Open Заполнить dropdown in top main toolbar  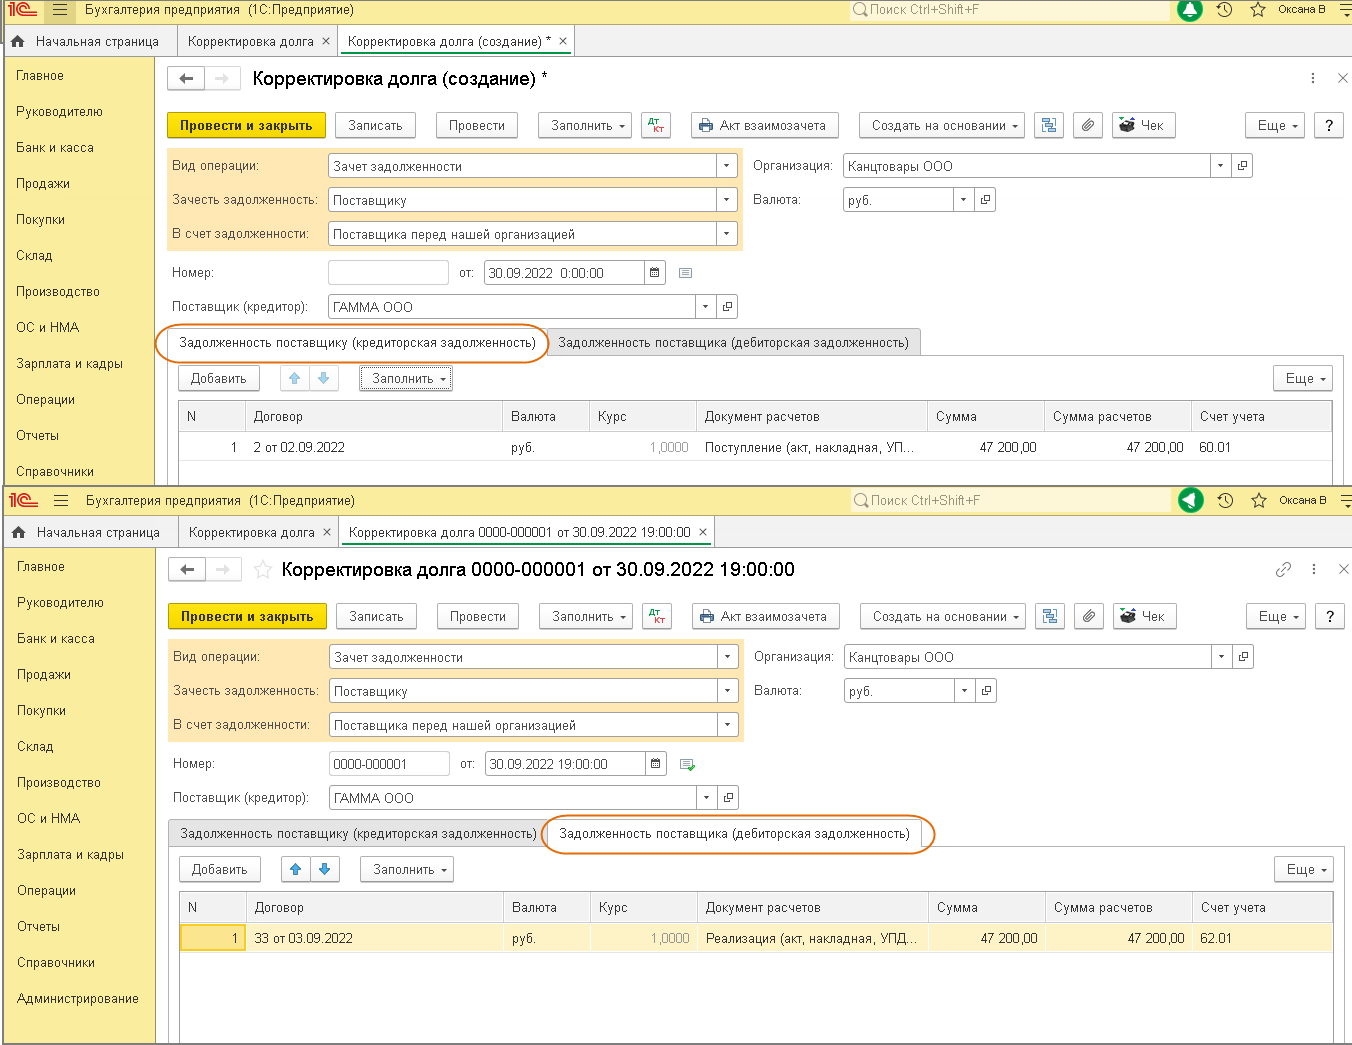585,126
